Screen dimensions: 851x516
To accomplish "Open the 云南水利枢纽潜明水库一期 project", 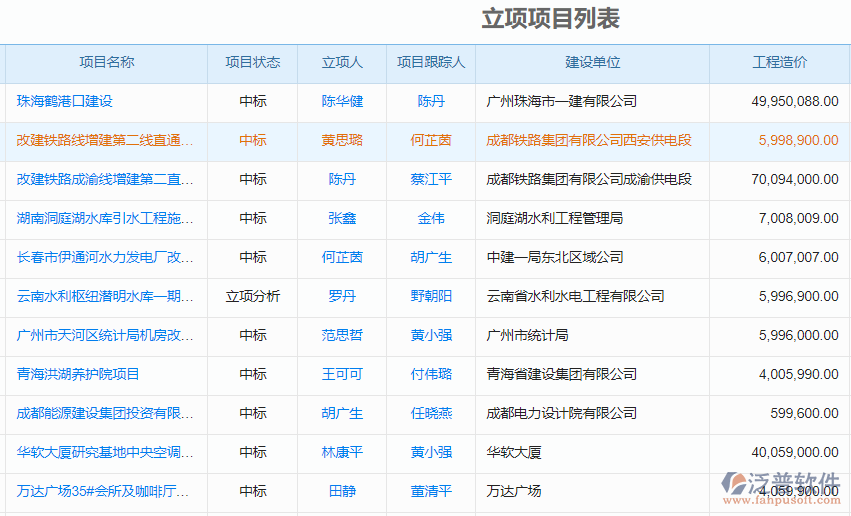I will pyautogui.click(x=105, y=296).
